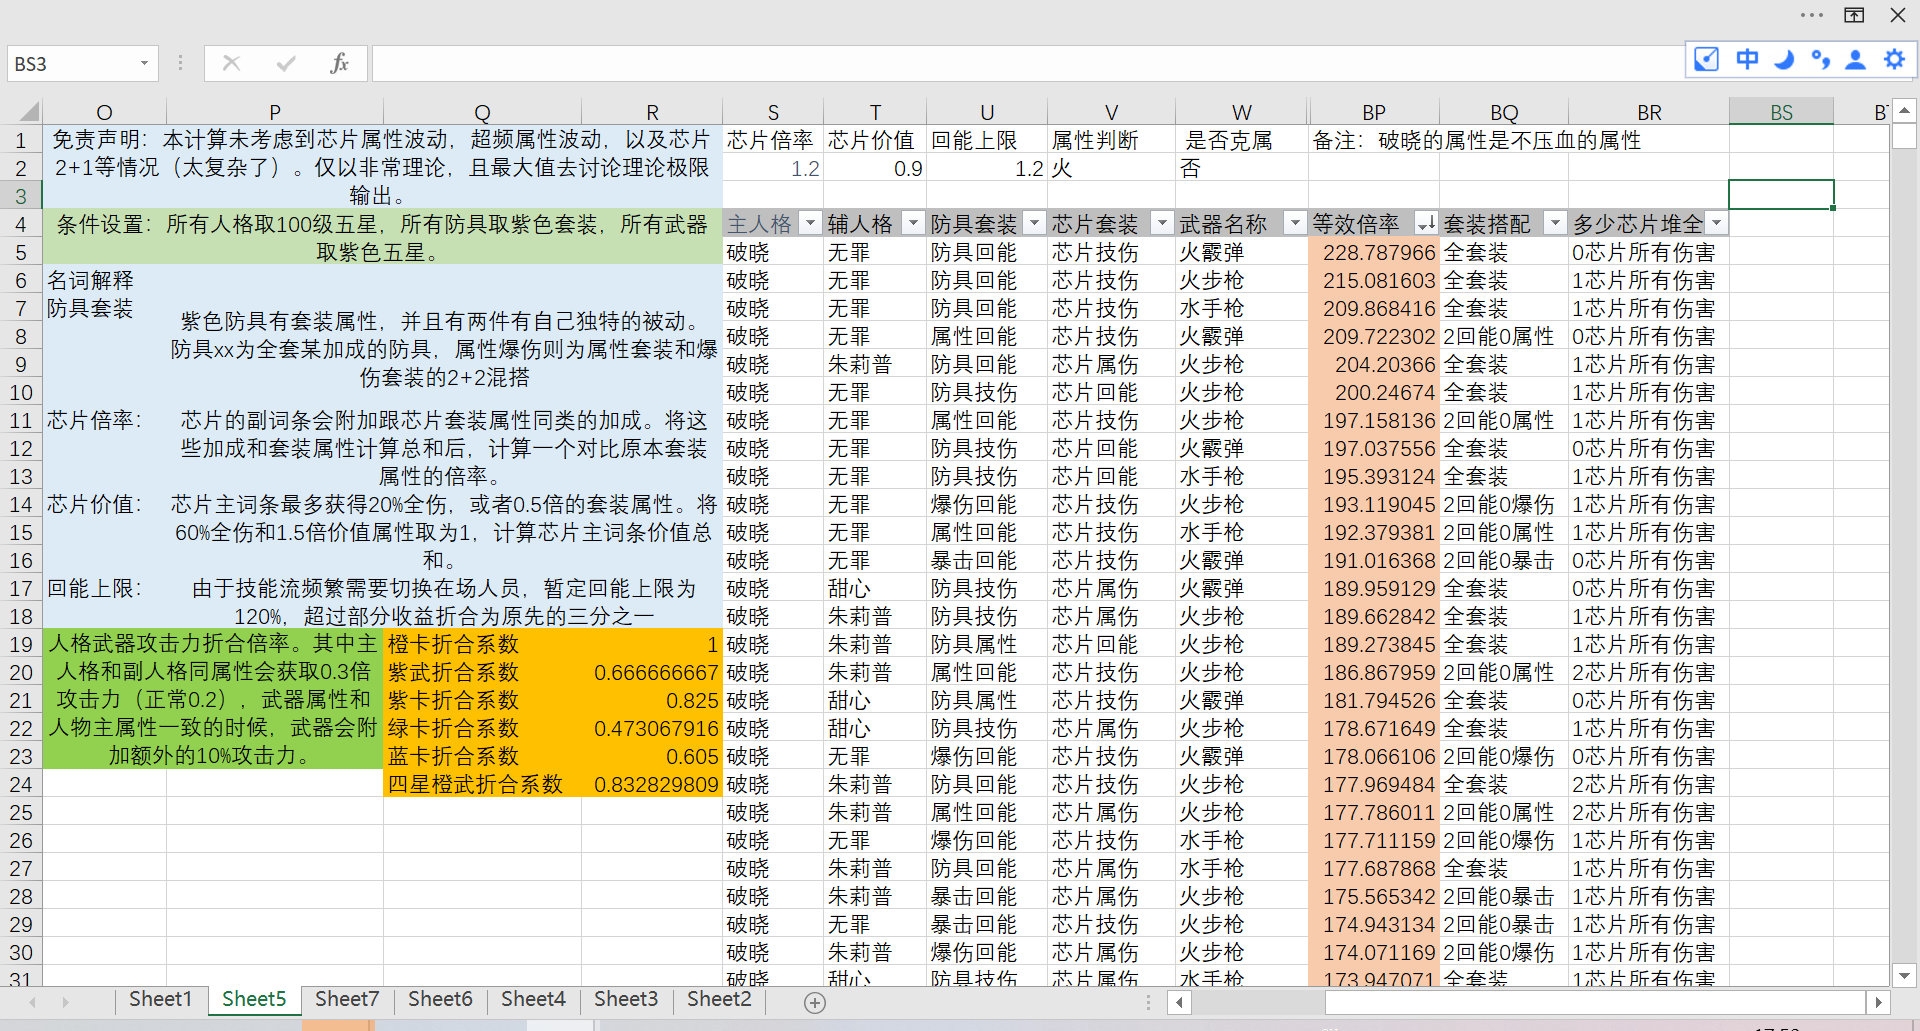Click the Name Box showing BS3
The height and width of the screenshot is (1031, 1920).
(x=72, y=63)
